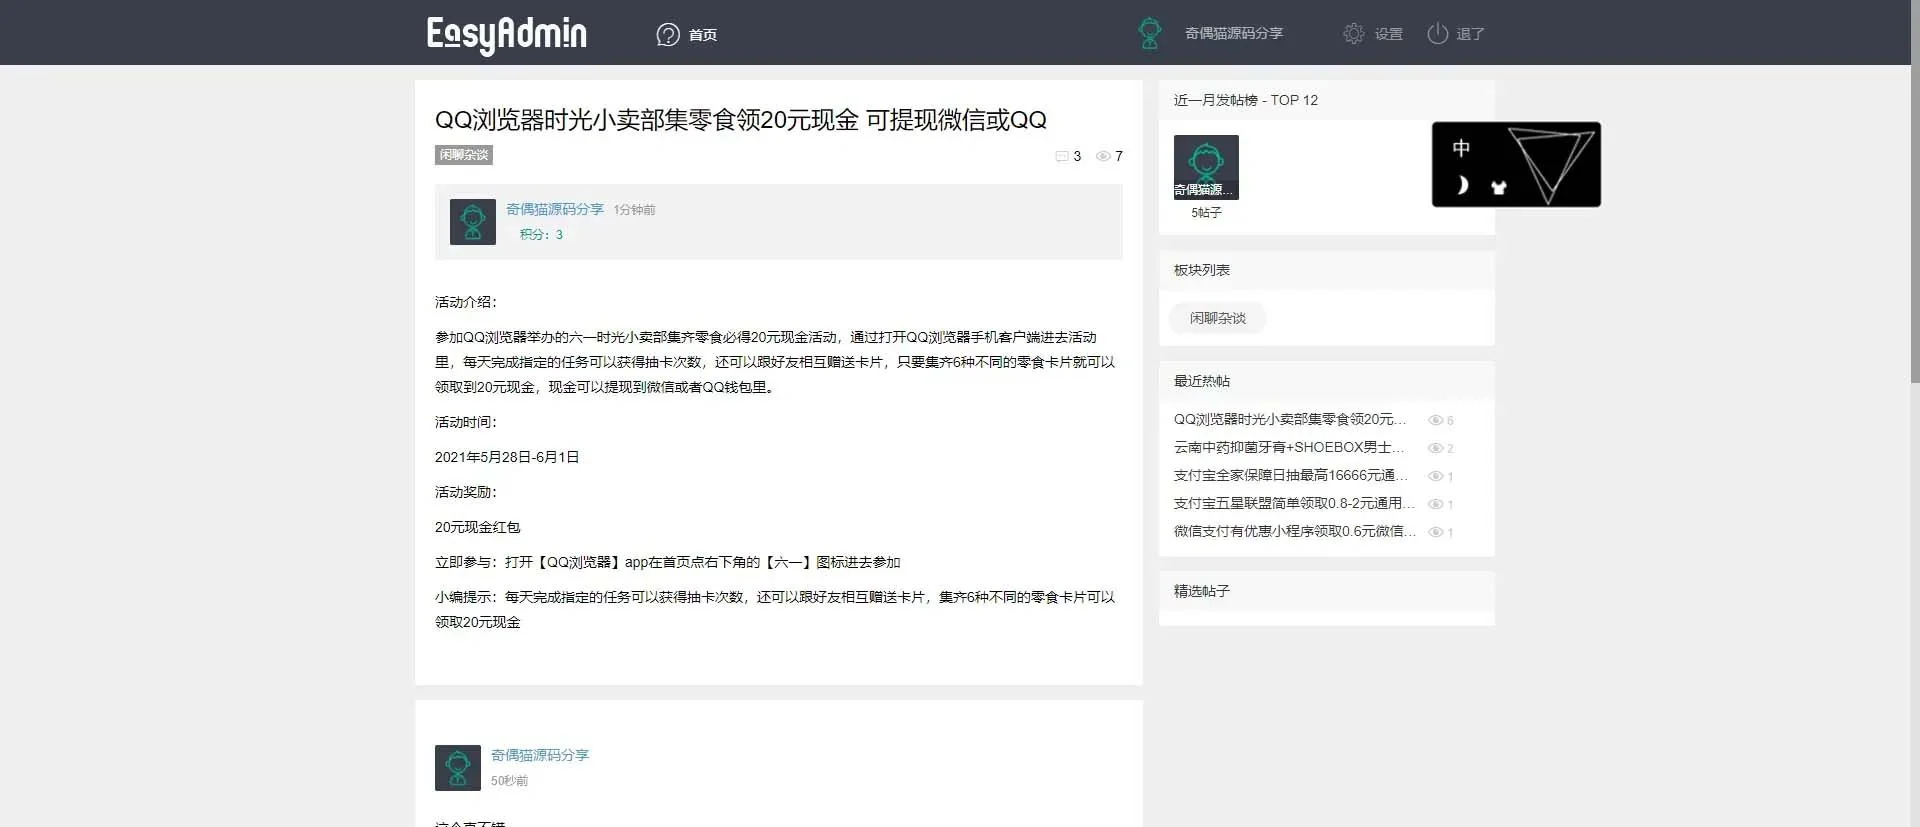Select 闲聊杂谈 board in 板块列表
Viewport: 1920px width, 827px height.
click(1217, 318)
